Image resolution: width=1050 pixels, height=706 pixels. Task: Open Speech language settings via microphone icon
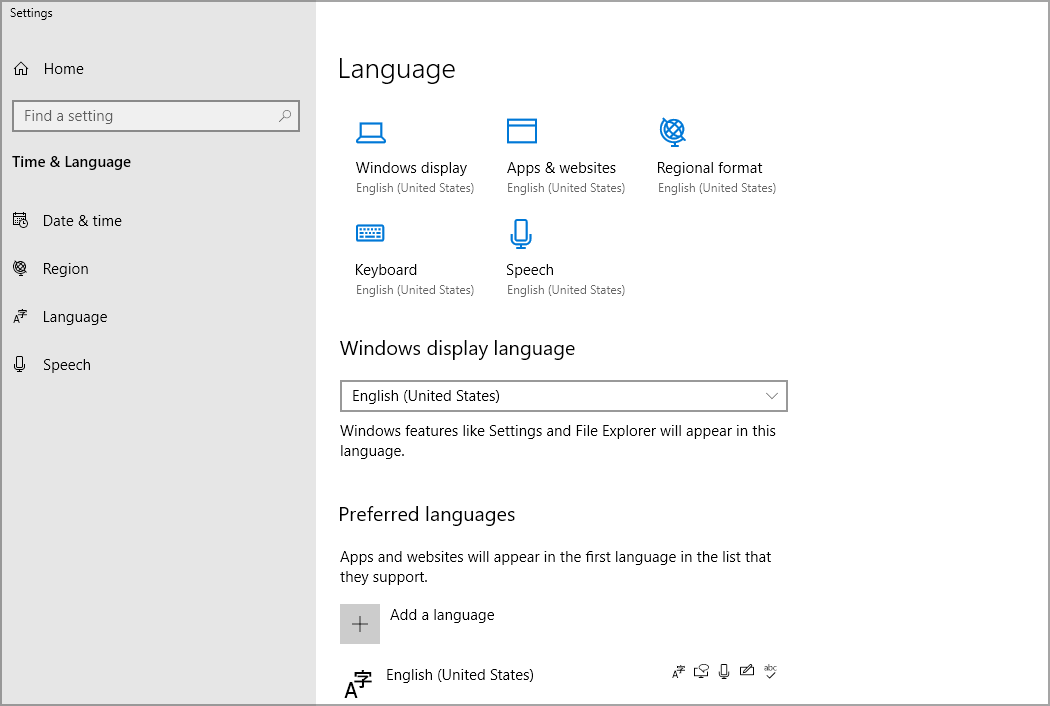(521, 232)
